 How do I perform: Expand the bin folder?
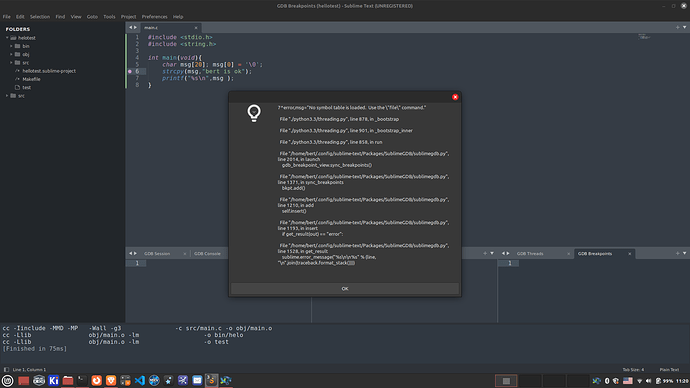11,46
